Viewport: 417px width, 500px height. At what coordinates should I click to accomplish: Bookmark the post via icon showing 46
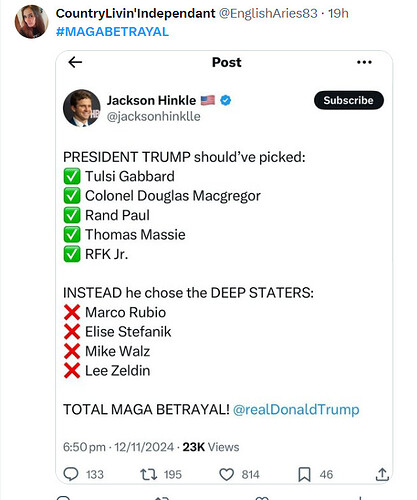[304, 474]
